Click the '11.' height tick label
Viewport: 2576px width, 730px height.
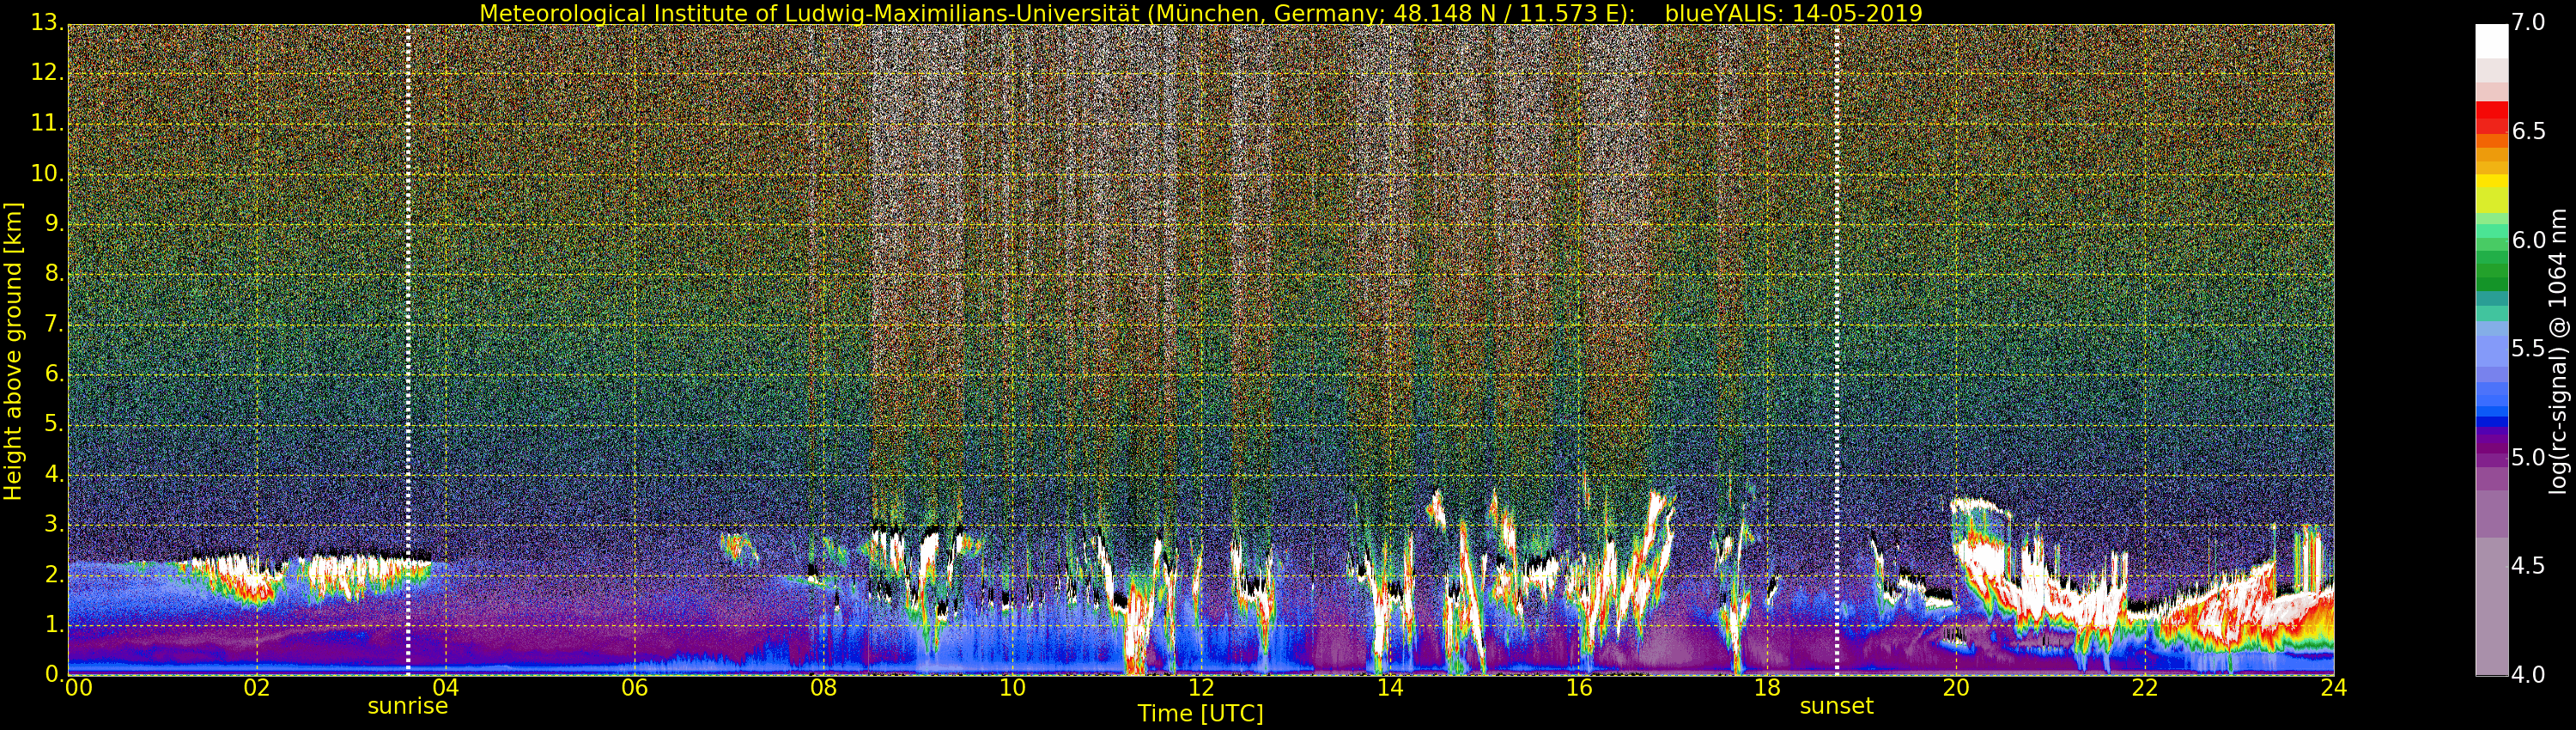point(47,123)
